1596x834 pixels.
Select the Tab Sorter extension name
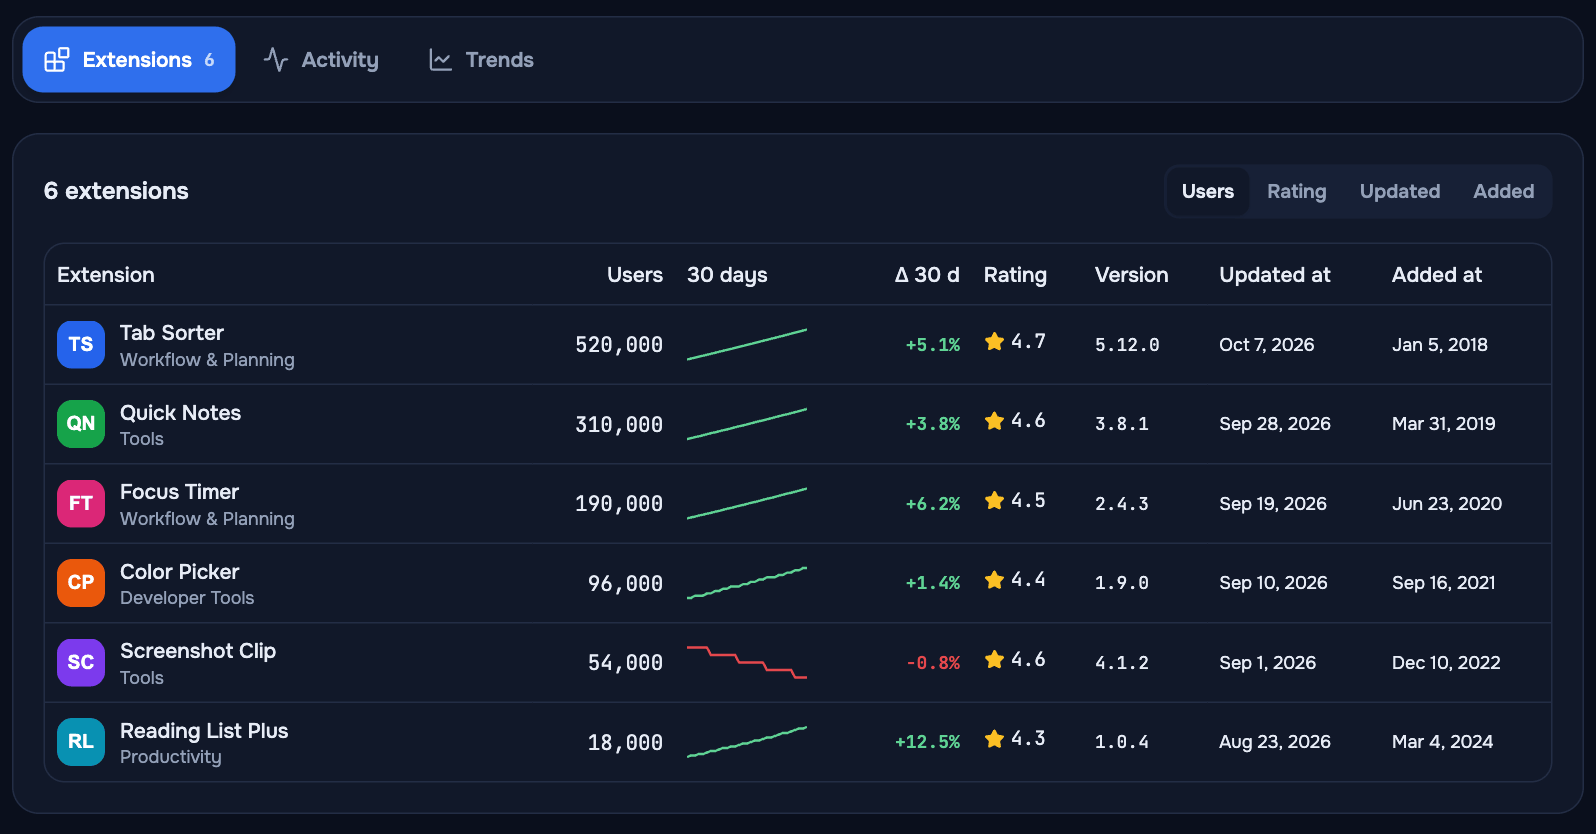click(x=172, y=333)
